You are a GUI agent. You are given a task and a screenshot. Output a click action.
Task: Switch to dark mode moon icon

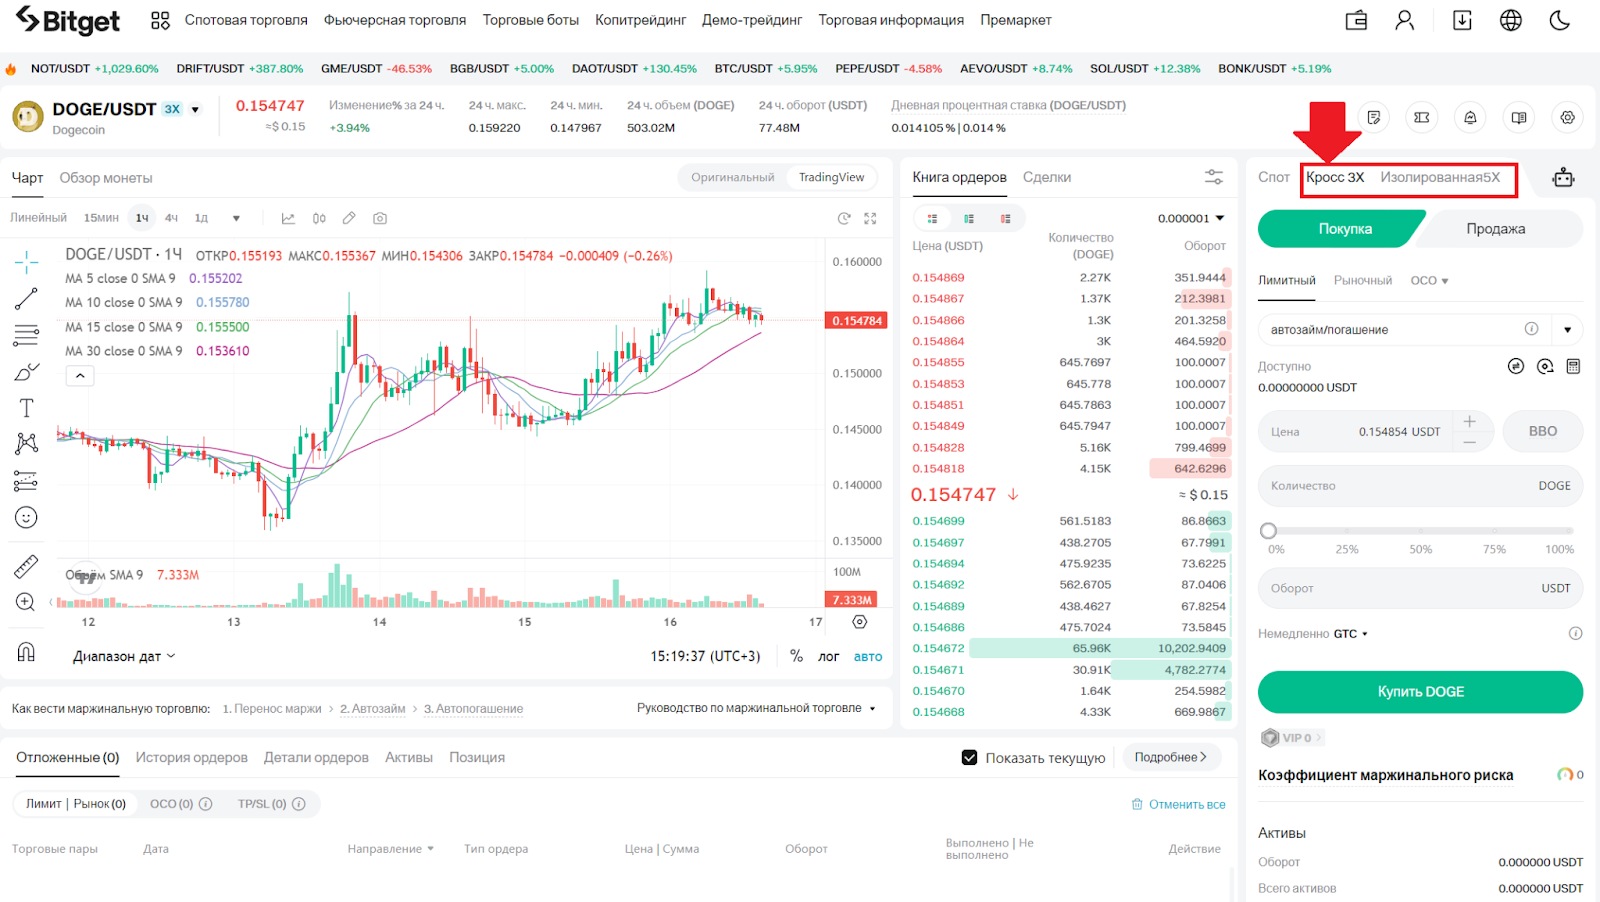[1559, 20]
